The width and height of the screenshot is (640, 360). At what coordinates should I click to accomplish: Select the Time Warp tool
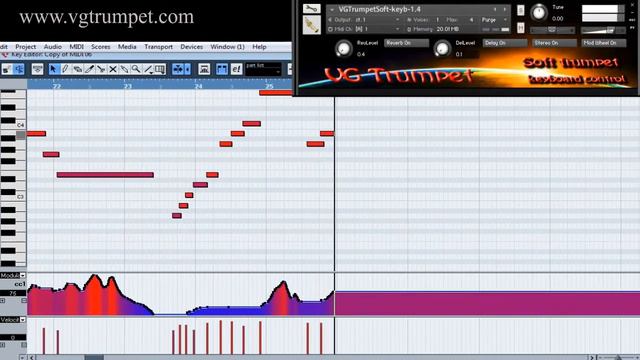tap(160, 69)
